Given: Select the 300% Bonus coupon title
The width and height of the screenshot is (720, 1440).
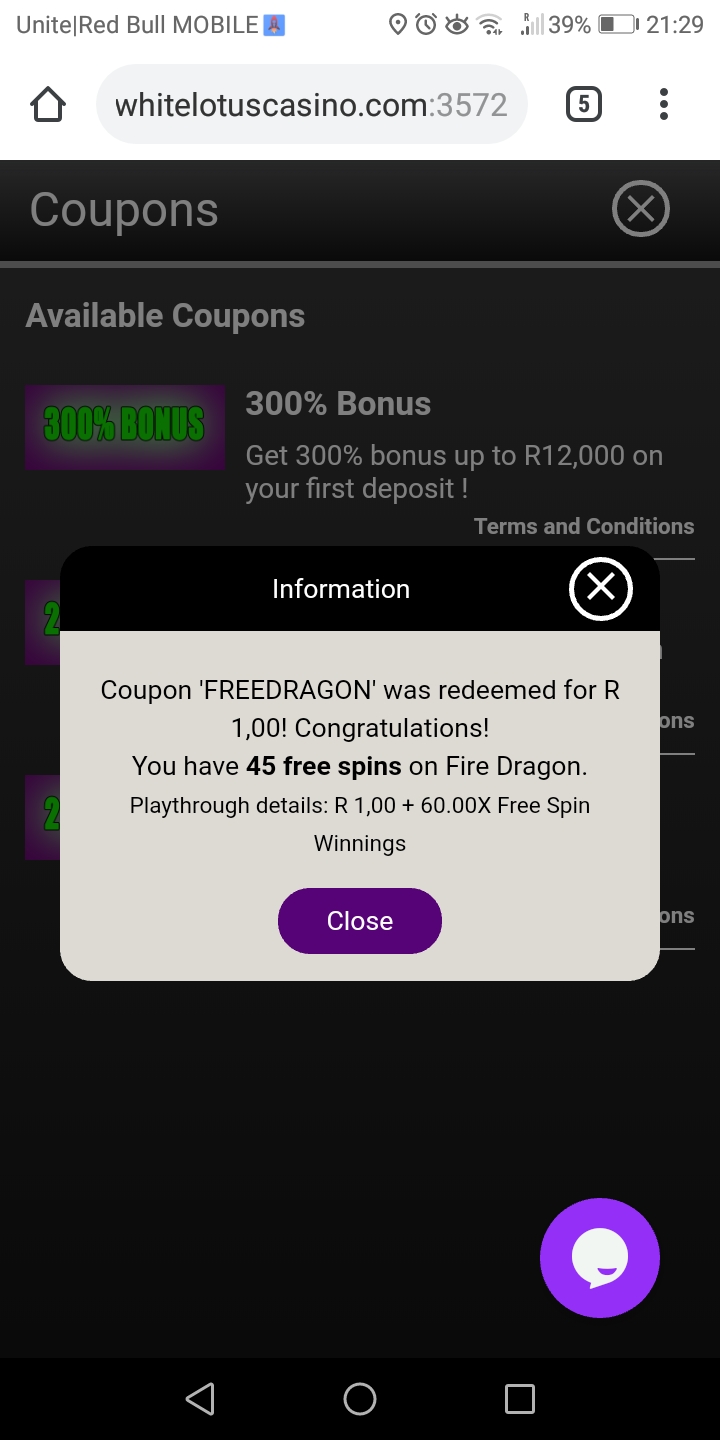Looking at the screenshot, I should [x=338, y=404].
